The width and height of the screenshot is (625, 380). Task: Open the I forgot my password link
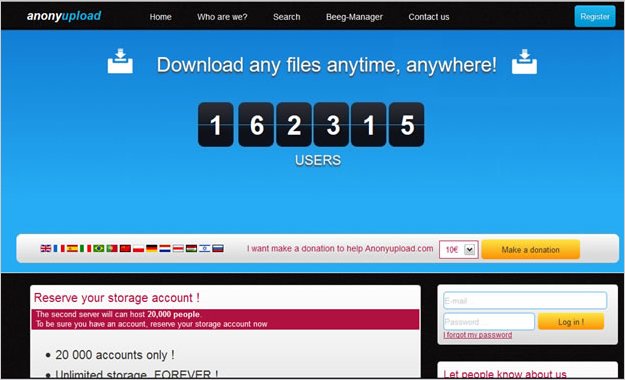coord(478,335)
